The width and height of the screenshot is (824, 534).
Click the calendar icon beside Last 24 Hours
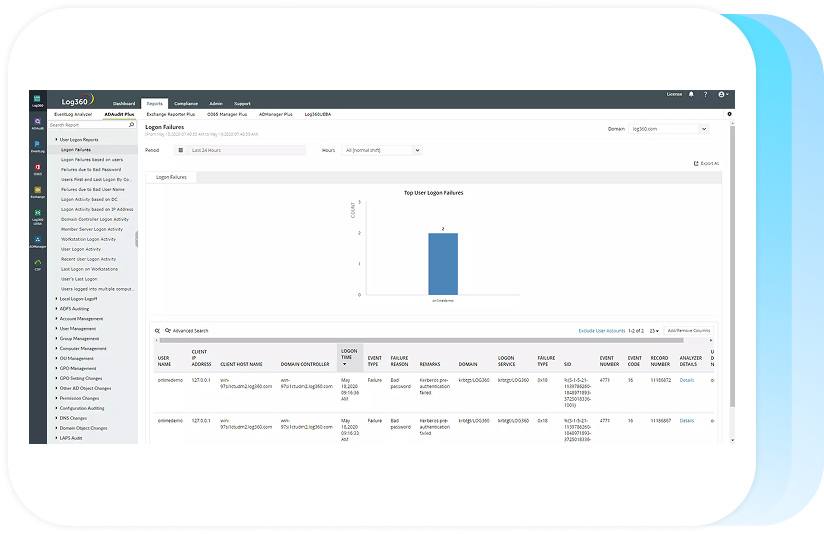point(181,150)
